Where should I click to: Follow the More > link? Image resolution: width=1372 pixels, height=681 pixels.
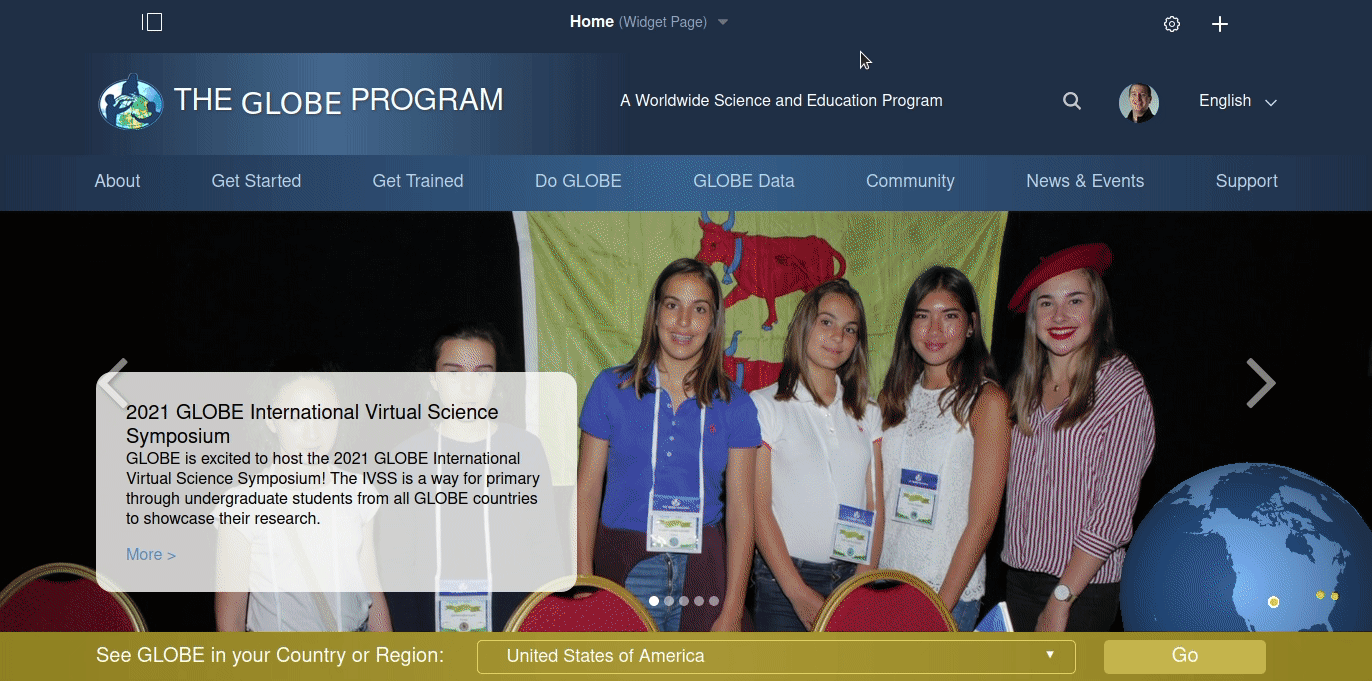point(151,555)
